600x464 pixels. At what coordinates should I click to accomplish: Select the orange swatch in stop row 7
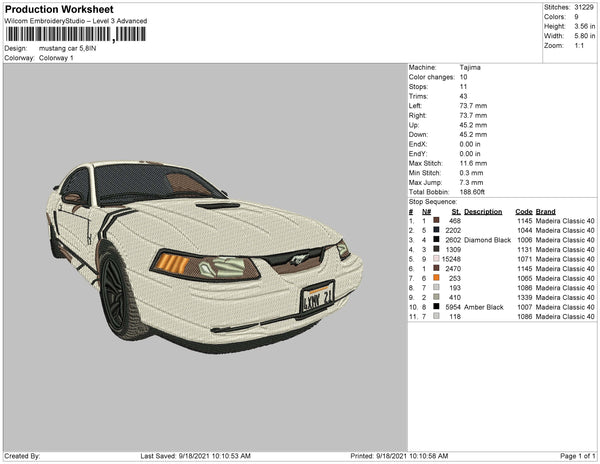tap(436, 278)
